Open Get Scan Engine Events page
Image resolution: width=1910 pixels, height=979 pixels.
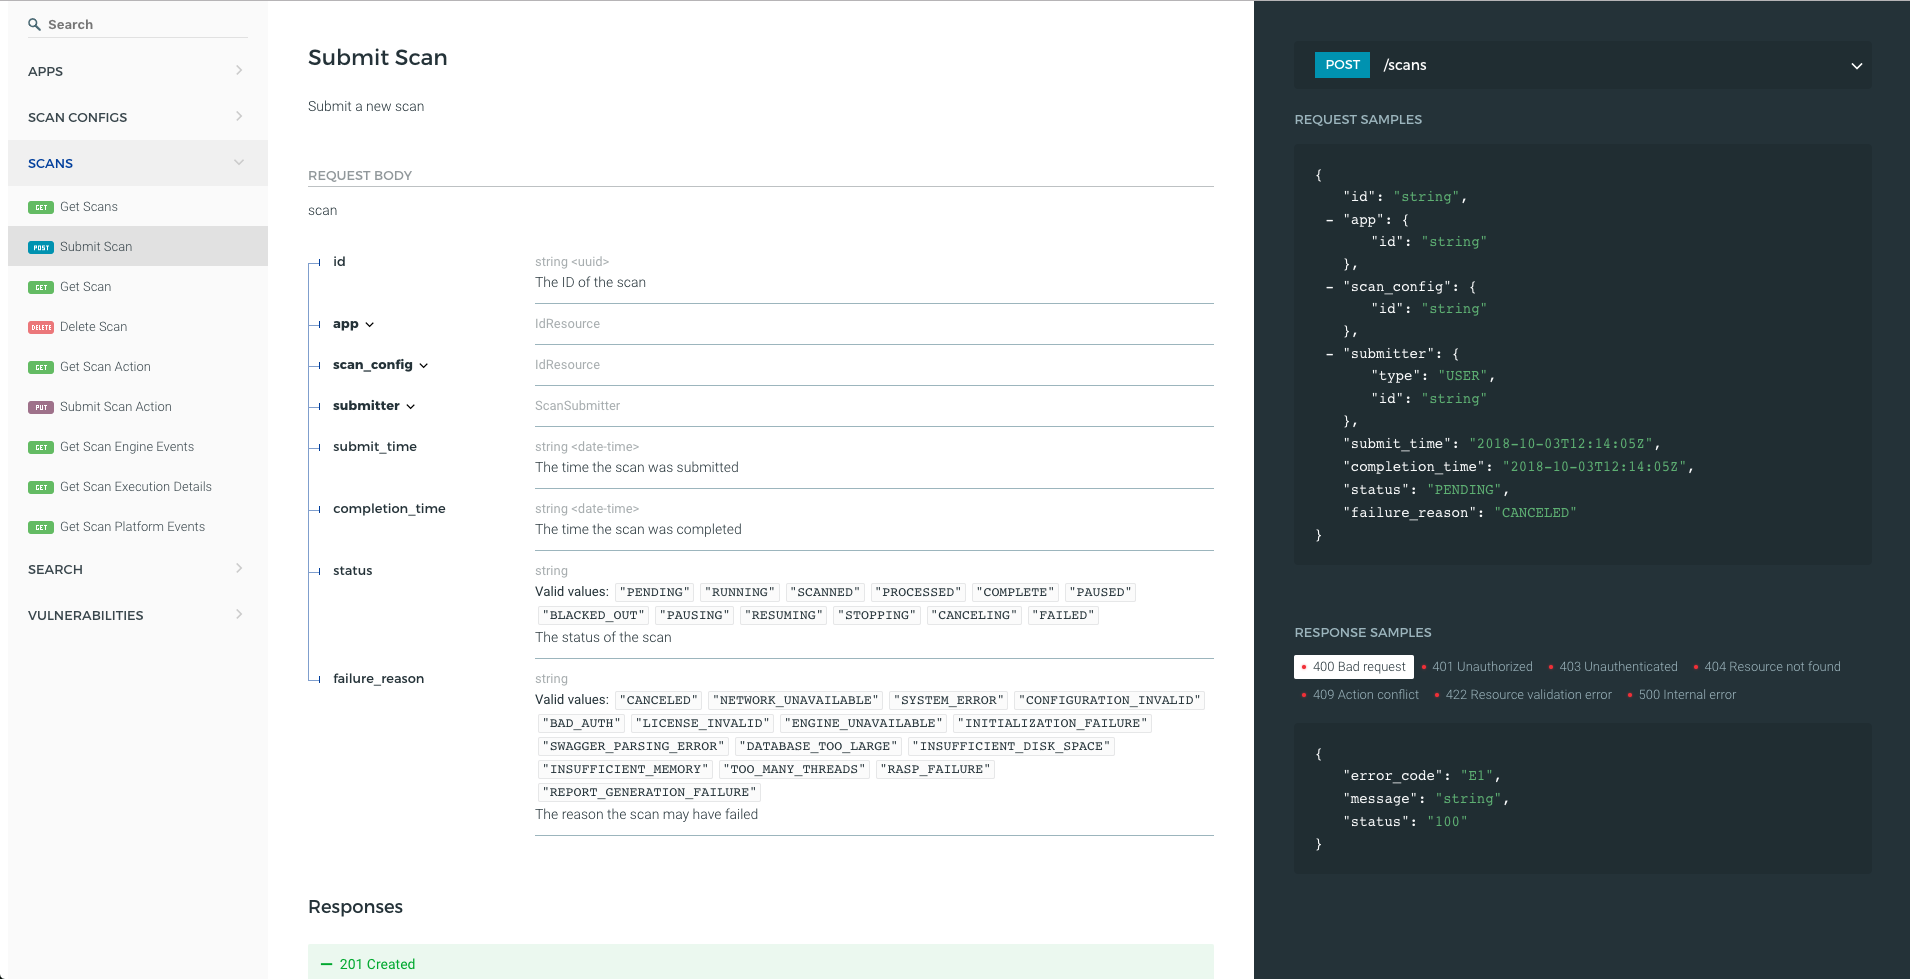[127, 447]
